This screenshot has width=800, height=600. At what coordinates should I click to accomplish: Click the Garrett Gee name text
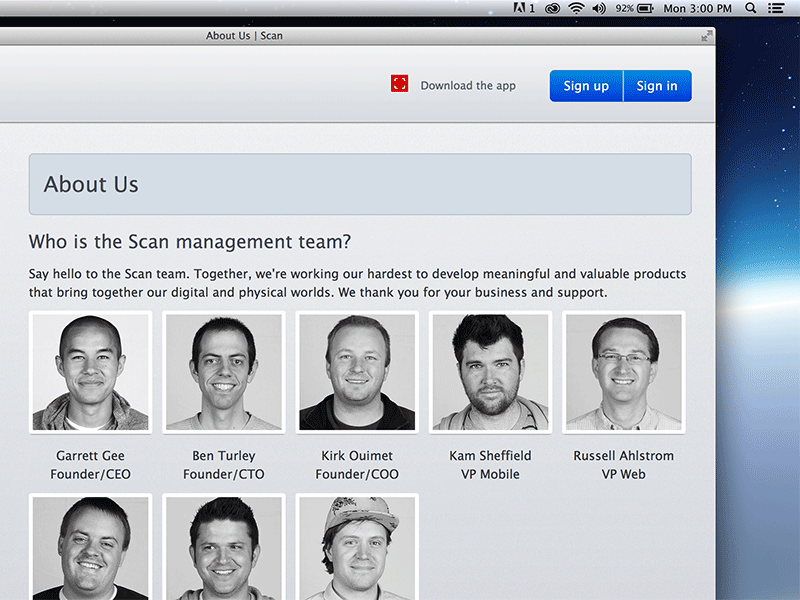[90, 456]
